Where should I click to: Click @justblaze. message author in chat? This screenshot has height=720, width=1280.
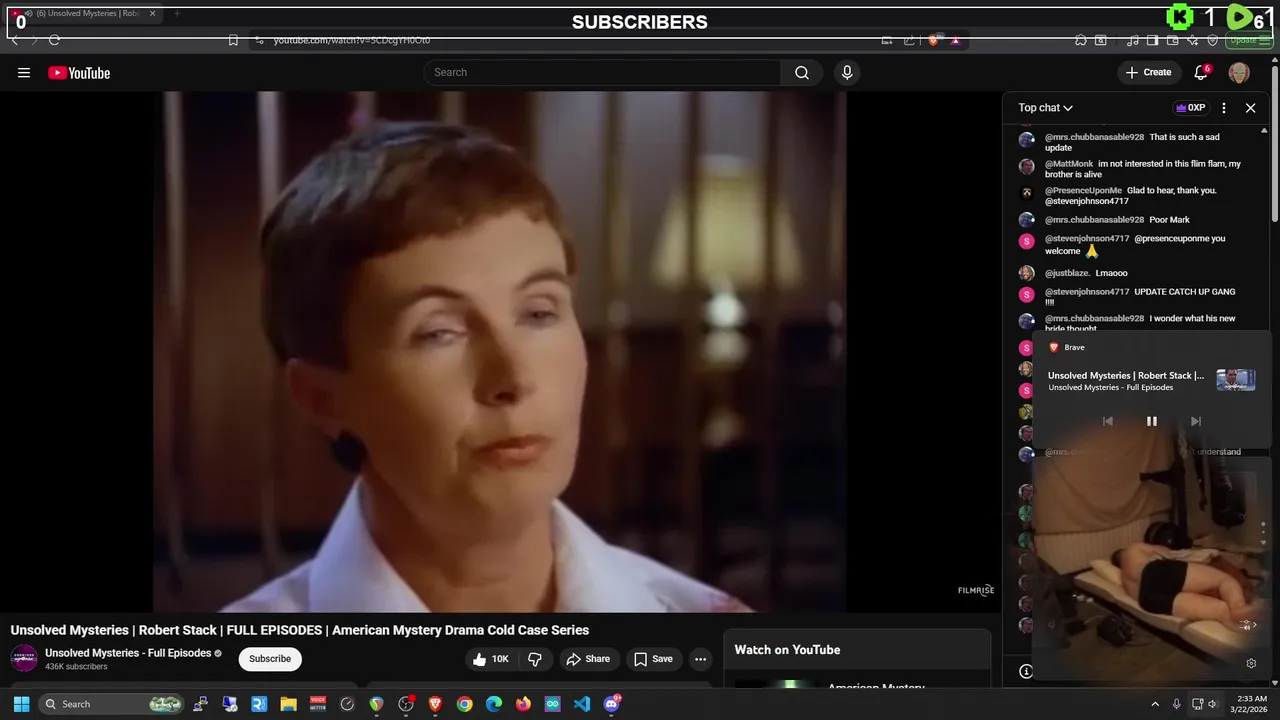(1067, 273)
